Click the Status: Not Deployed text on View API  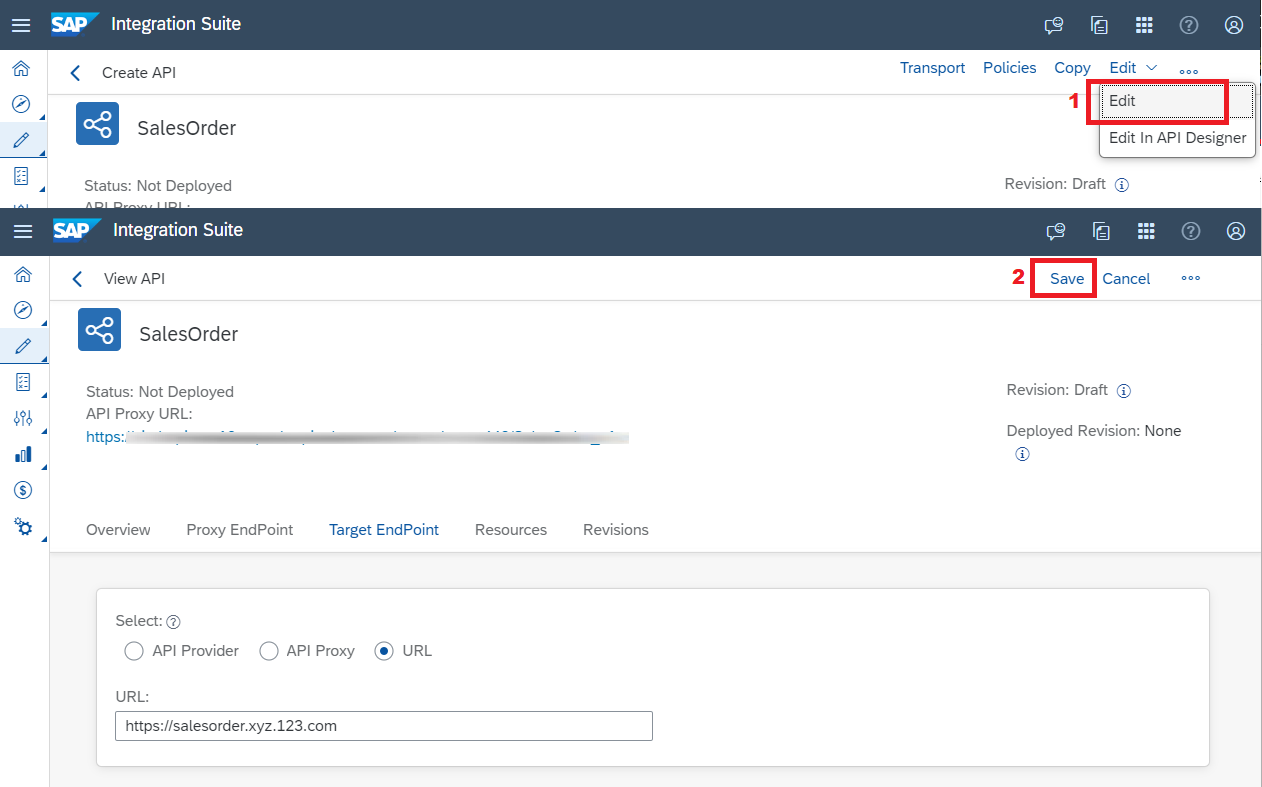coord(160,392)
